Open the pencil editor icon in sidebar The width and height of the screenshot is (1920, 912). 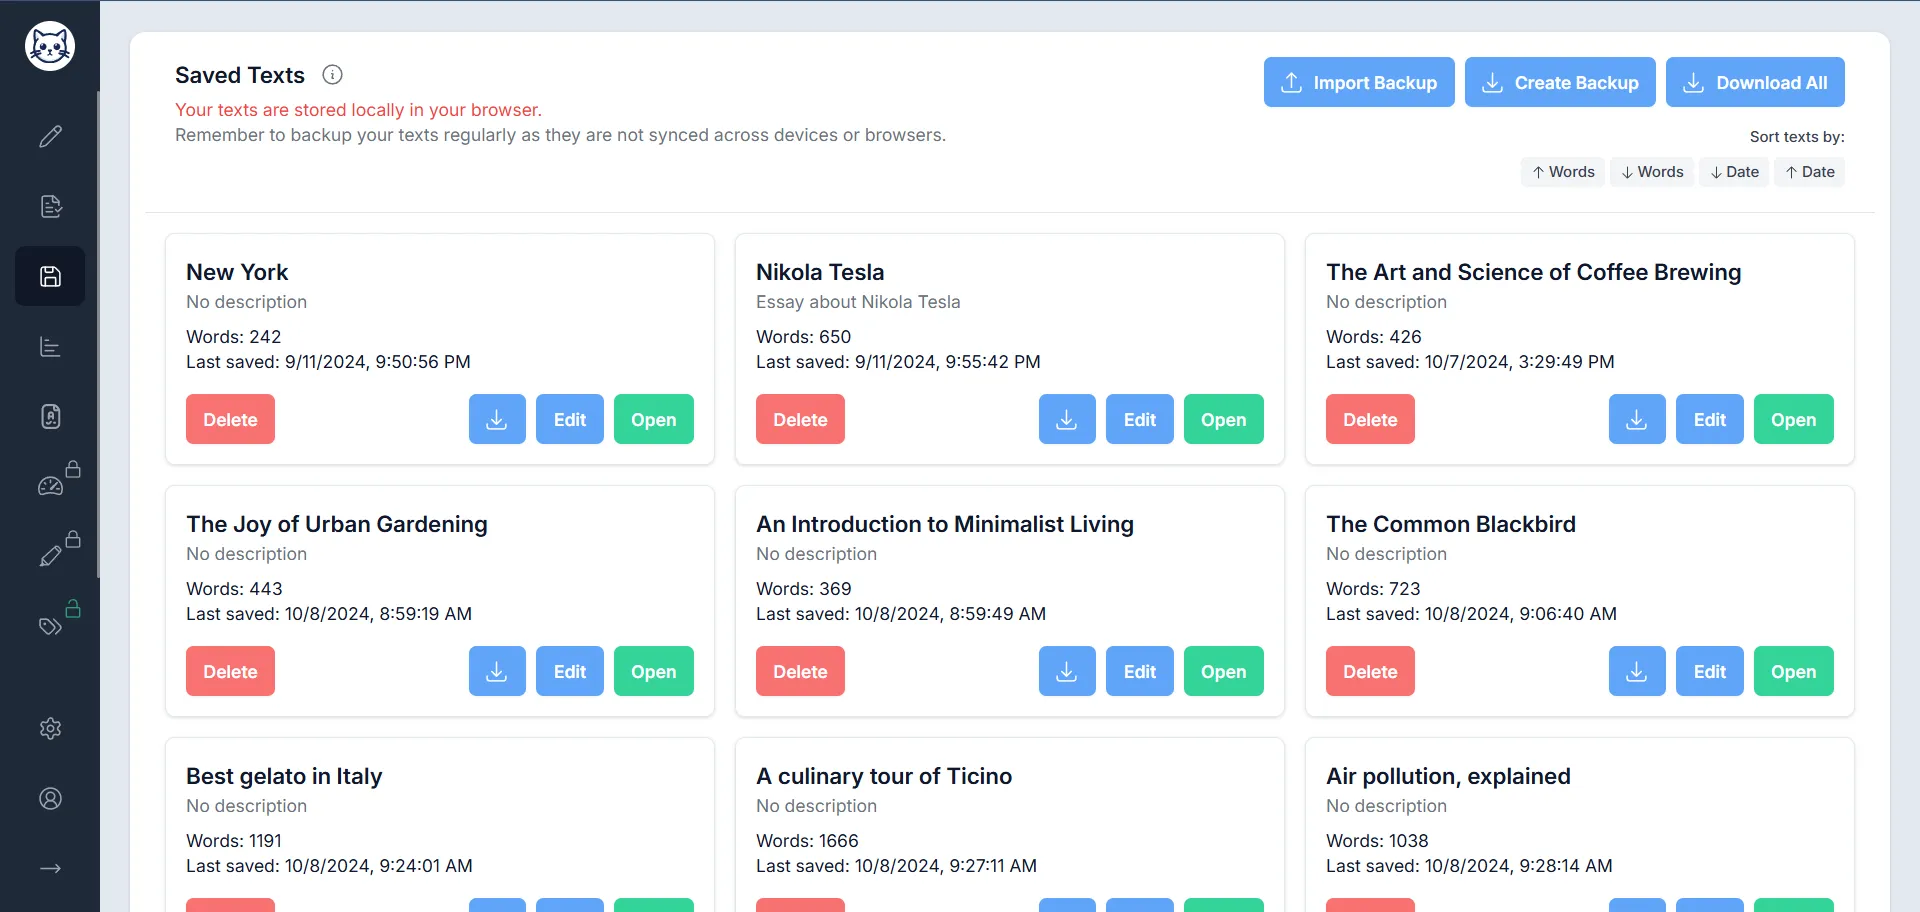50,136
